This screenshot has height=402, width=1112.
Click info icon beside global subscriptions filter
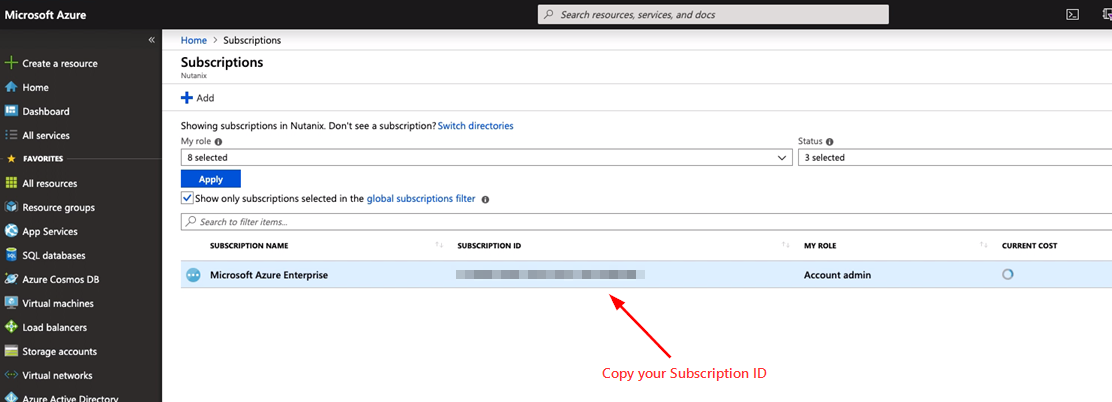(x=486, y=199)
